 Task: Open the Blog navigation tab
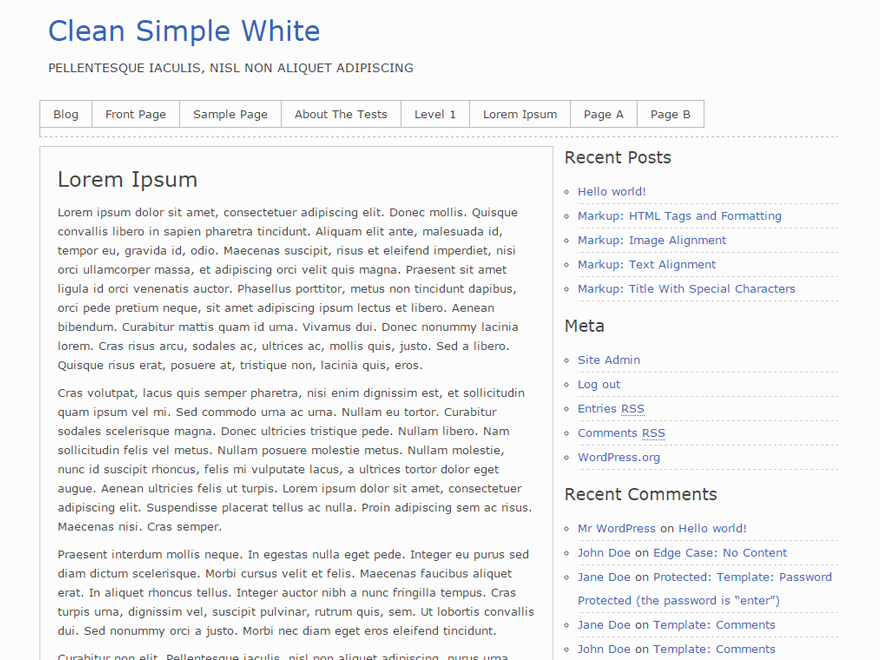[65, 113]
